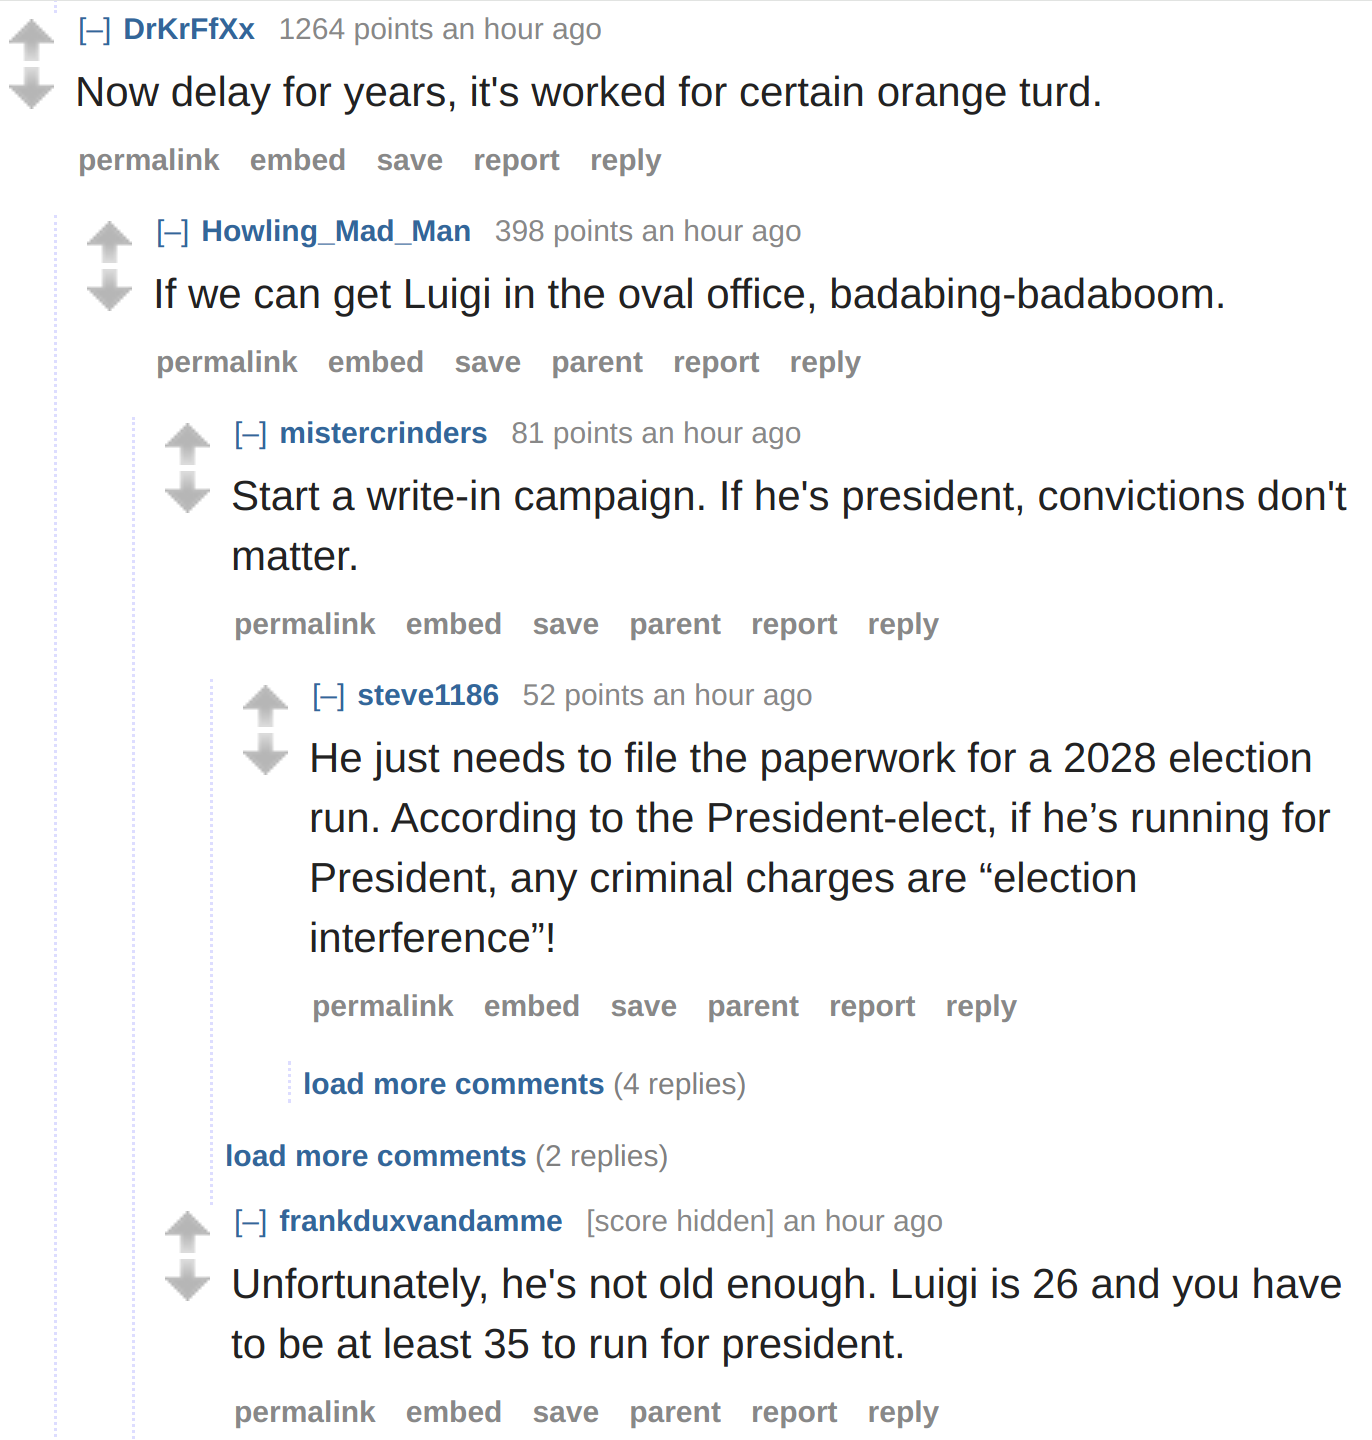Upvote Howling_Mad_Man's comment
Screen dimensions: 1372x1440
click(109, 243)
